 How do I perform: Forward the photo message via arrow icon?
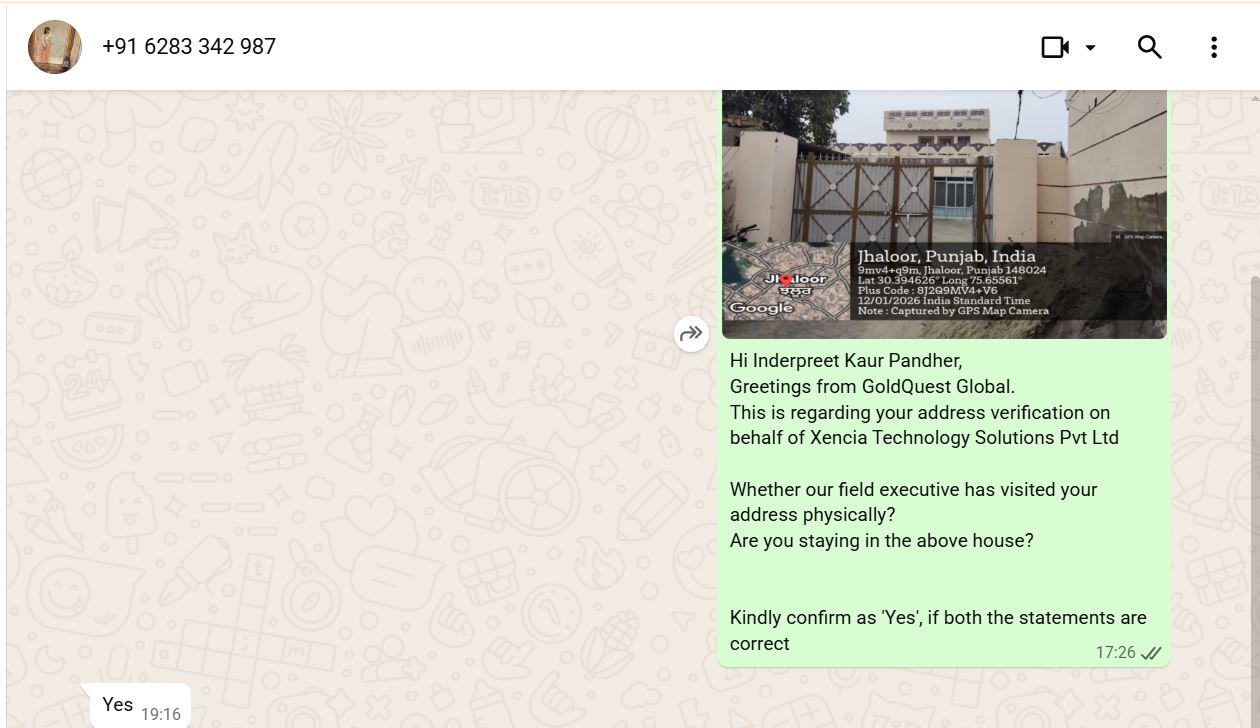[x=691, y=334]
